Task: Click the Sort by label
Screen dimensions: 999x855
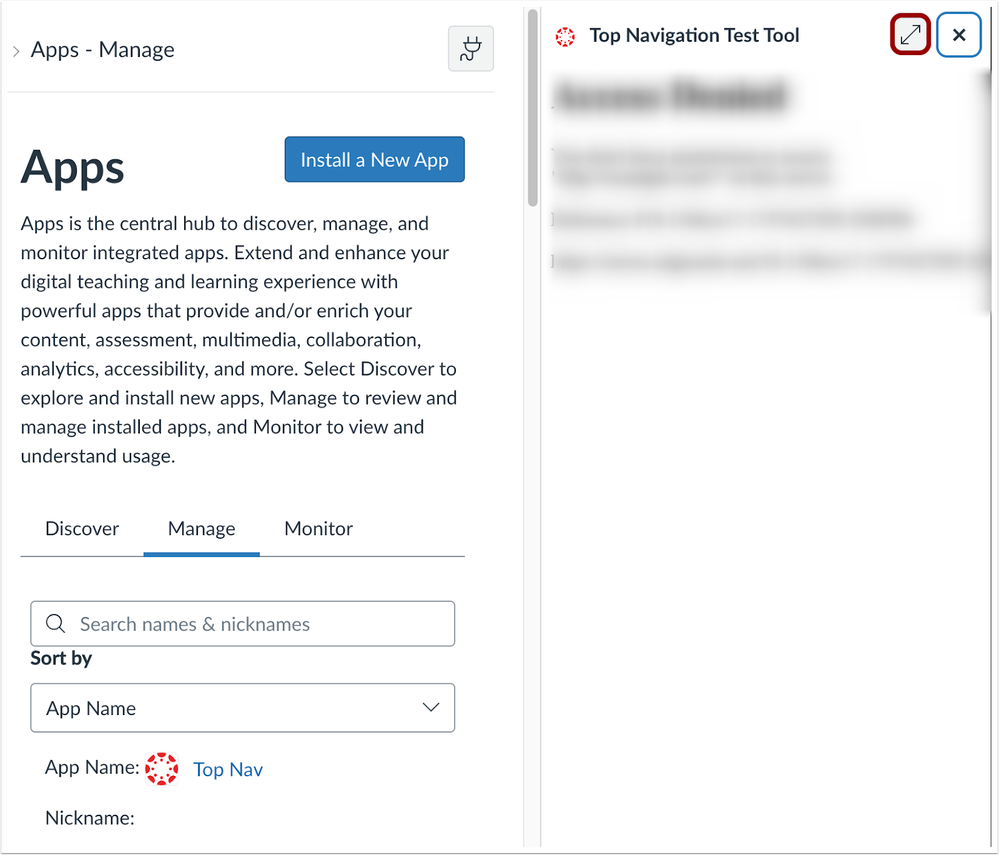Action: tap(61, 658)
